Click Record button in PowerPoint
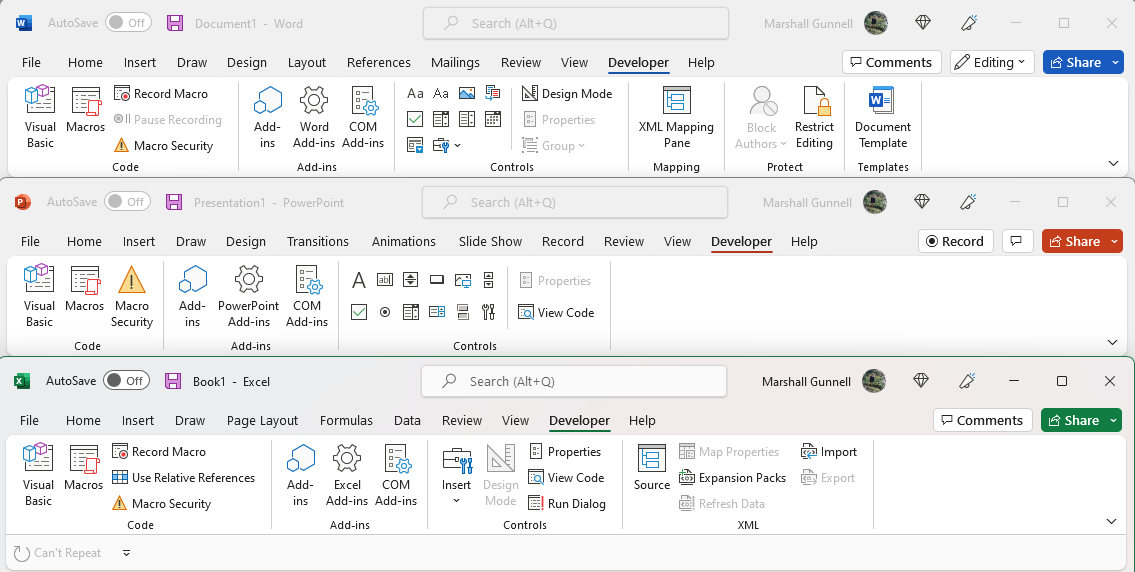Screen dimensions: 1135x572 pyautogui.click(x=955, y=241)
